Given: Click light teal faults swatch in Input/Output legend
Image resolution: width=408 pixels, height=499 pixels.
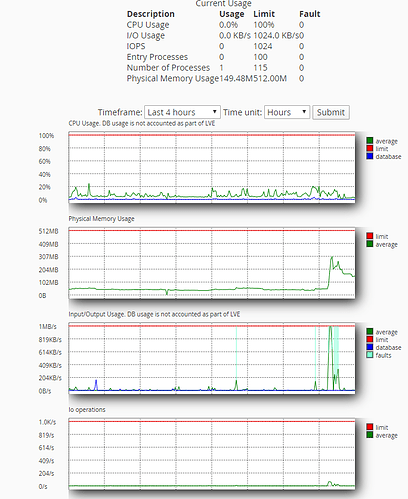Looking at the screenshot, I should tap(369, 355).
